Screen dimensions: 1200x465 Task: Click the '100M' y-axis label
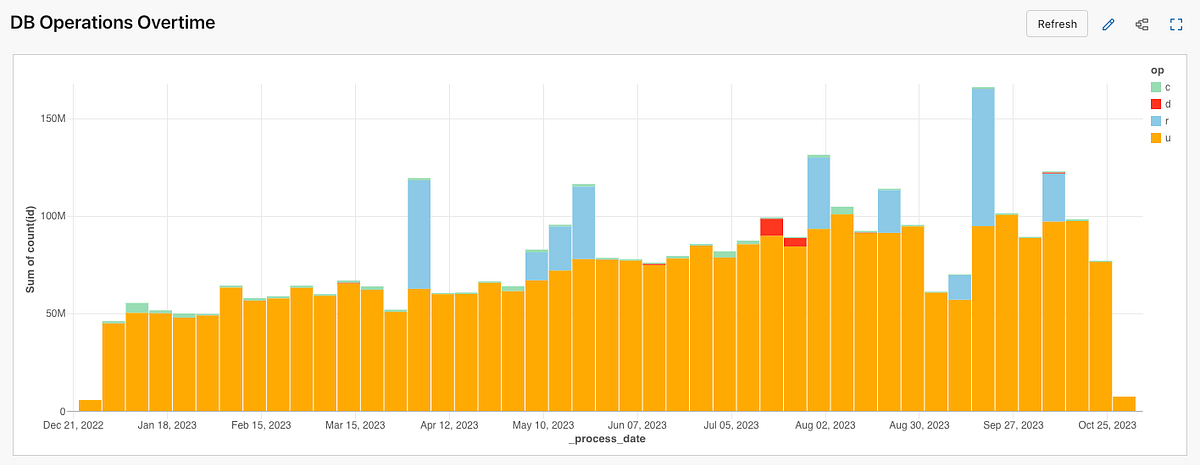pos(52,217)
